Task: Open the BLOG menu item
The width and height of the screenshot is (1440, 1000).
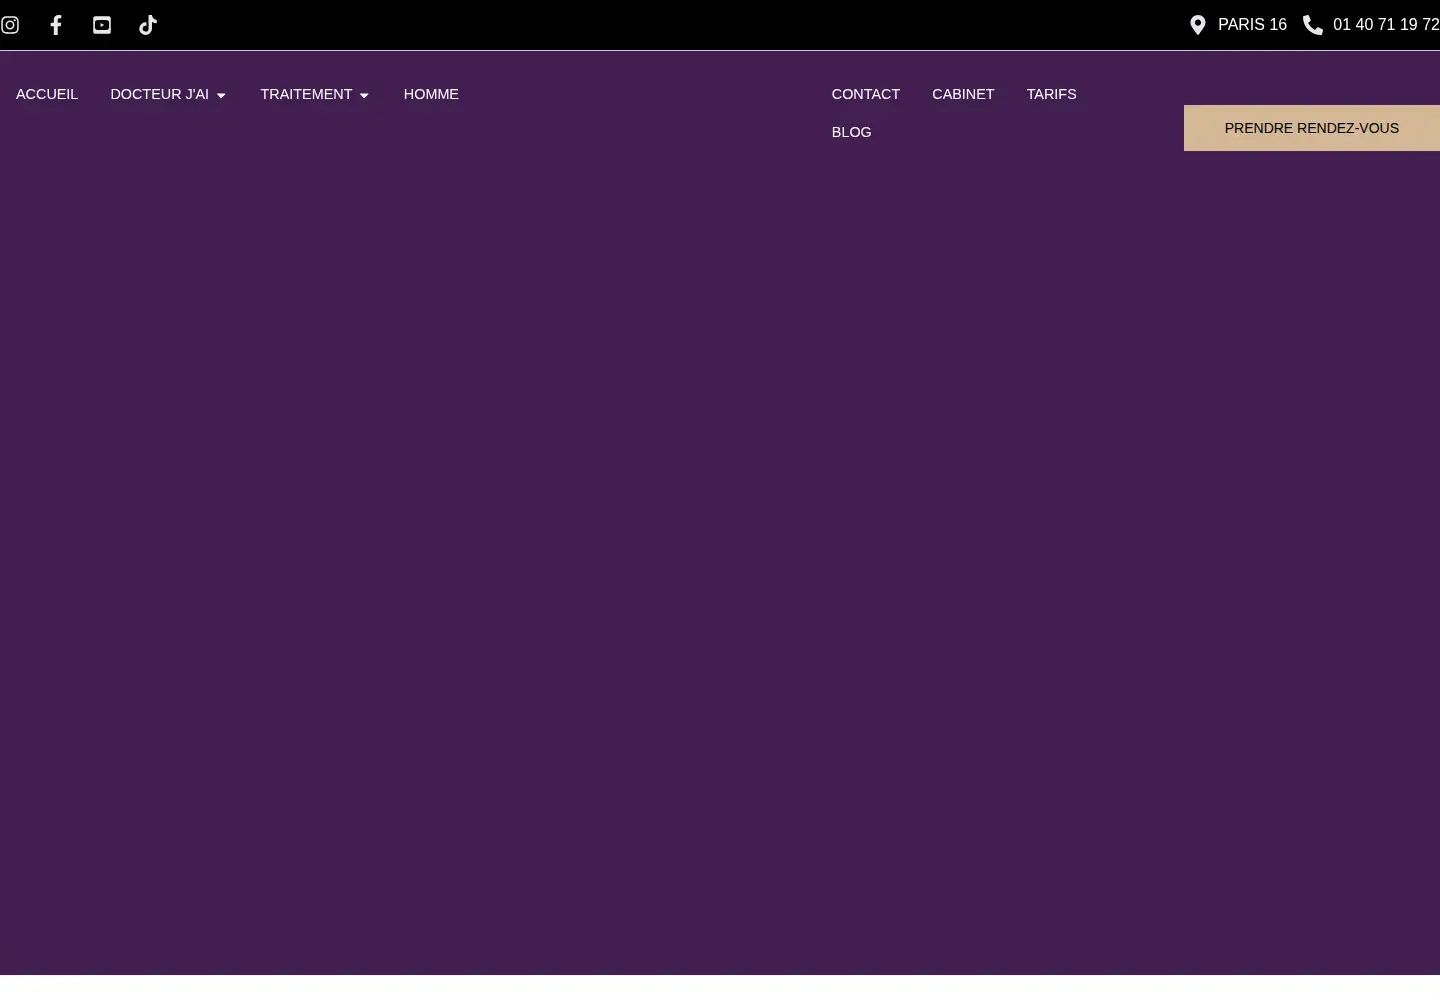Action: coord(852,132)
